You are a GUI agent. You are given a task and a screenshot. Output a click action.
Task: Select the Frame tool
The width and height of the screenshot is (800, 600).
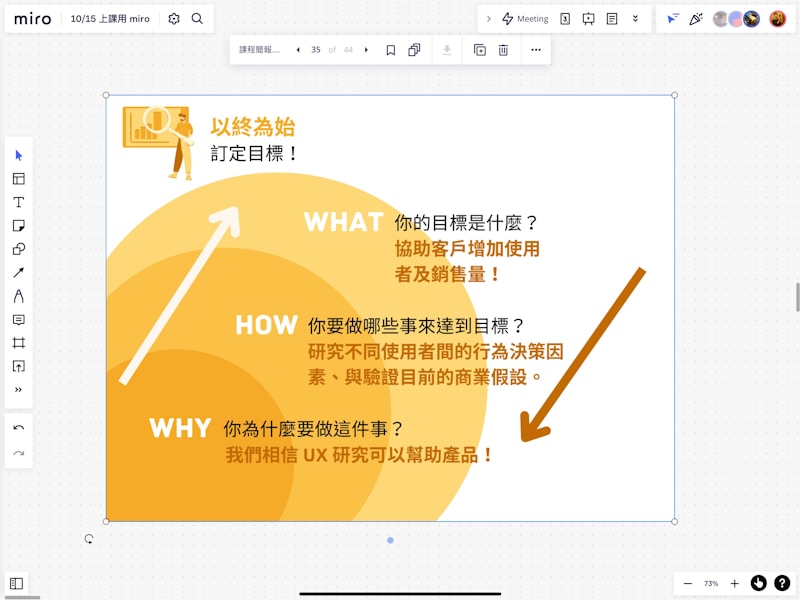click(x=18, y=343)
